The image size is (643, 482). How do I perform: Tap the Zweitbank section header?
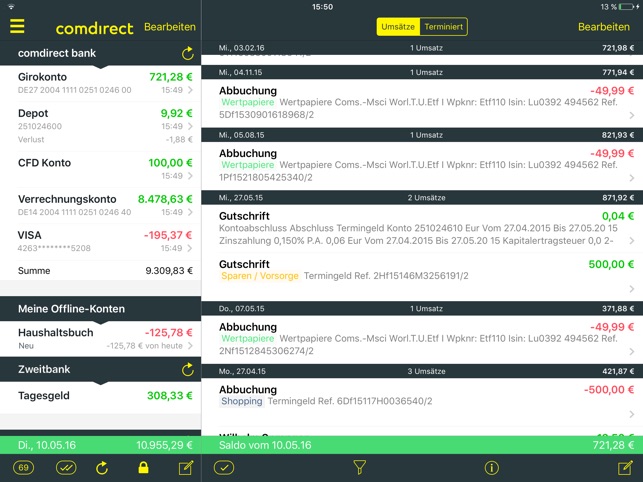pyautogui.click(x=100, y=369)
